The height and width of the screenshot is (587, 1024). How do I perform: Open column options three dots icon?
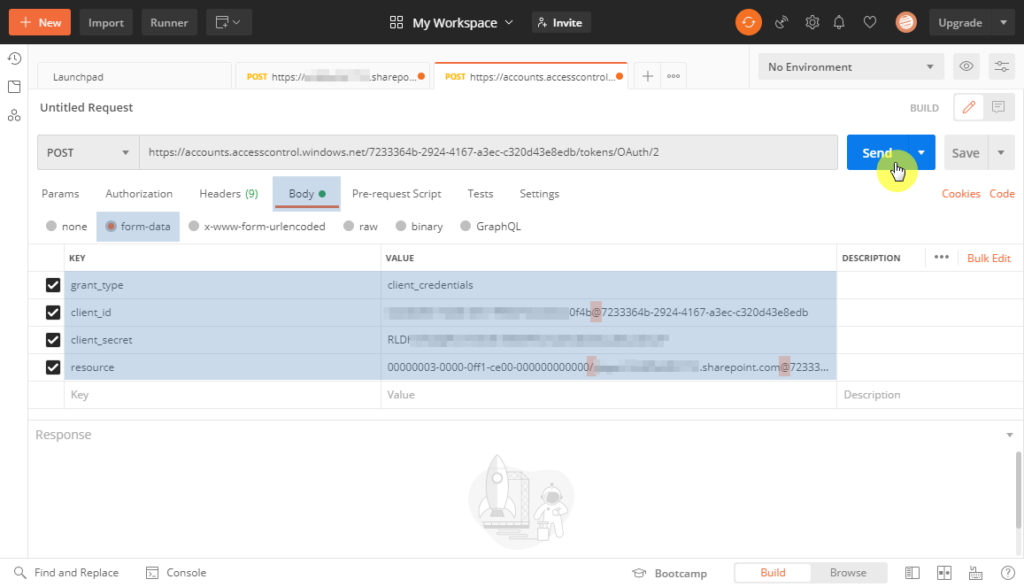coord(941,257)
